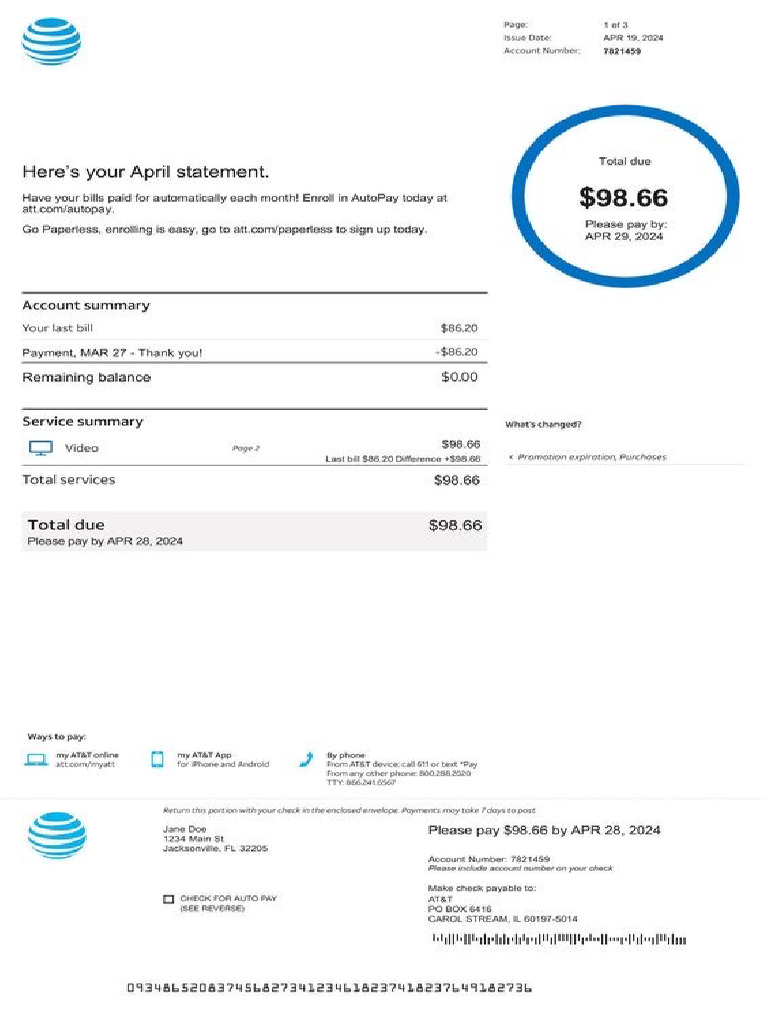
Task: Click the Service summary section heading
Action: pos(83,422)
